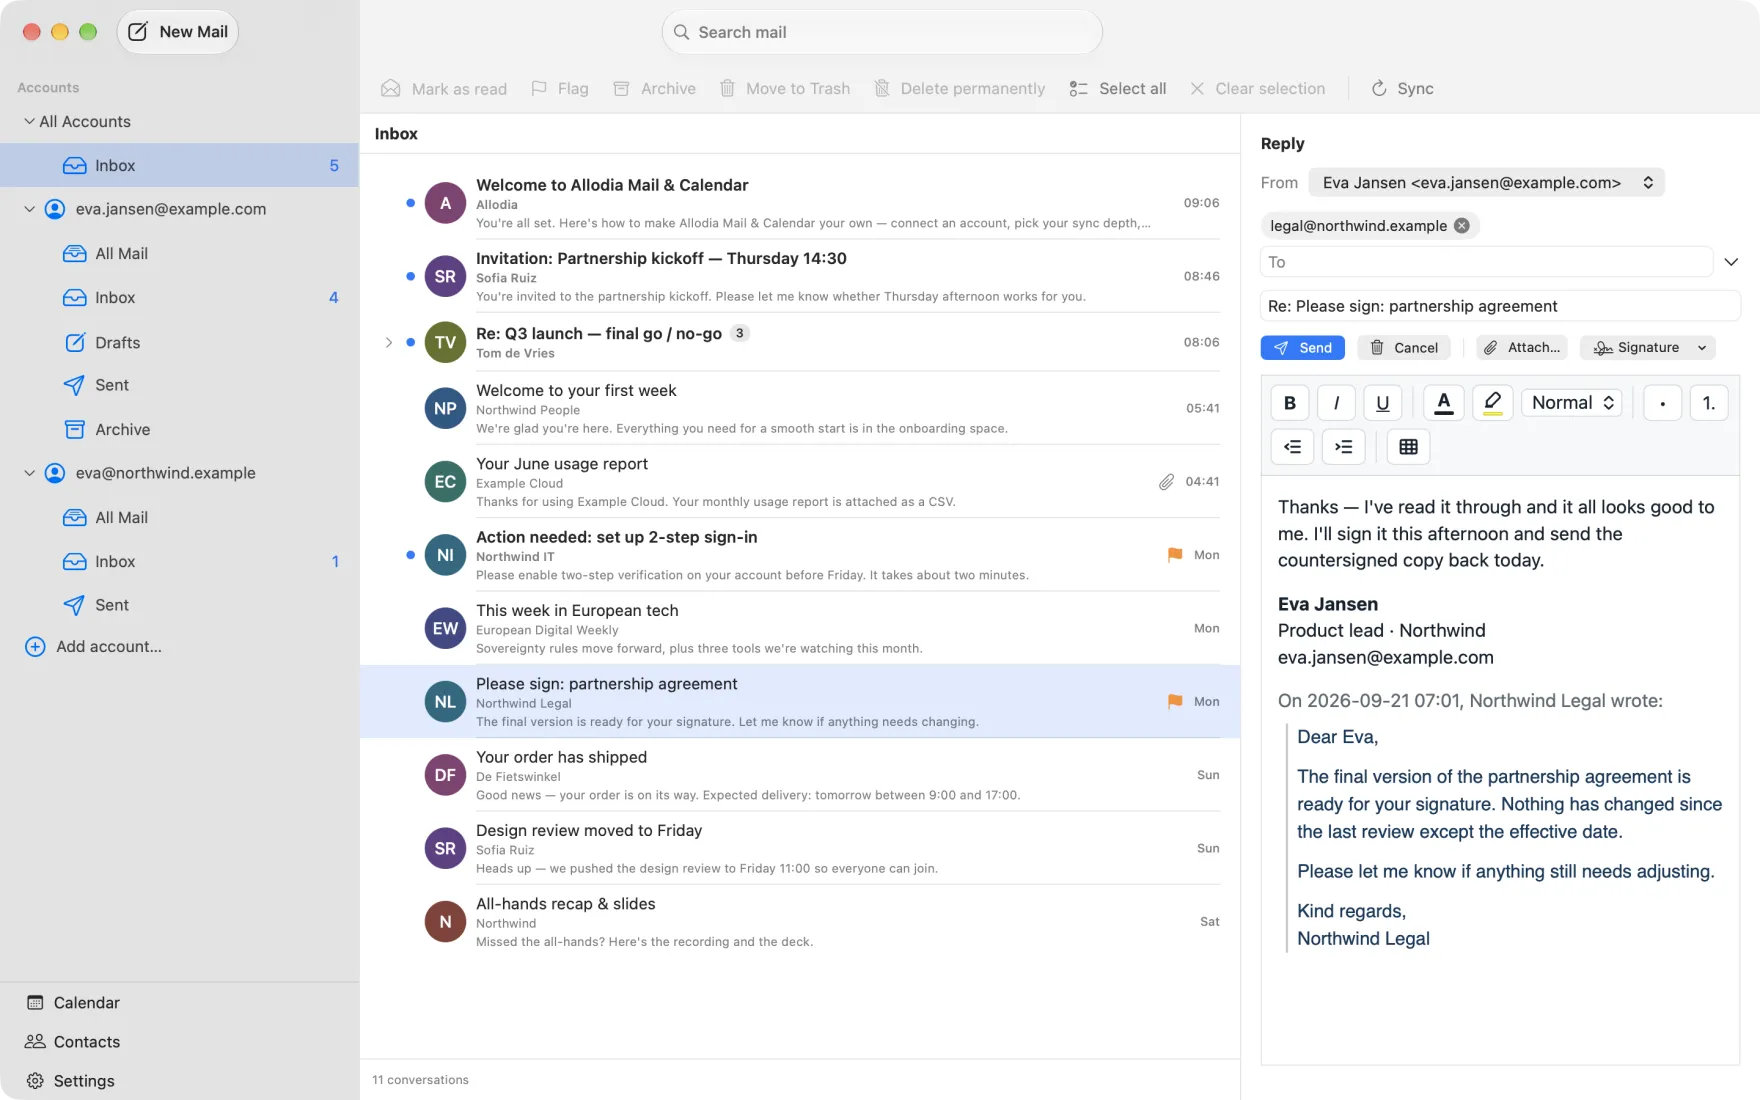
Task: Insert a bulleted list
Action: [x=1662, y=403]
